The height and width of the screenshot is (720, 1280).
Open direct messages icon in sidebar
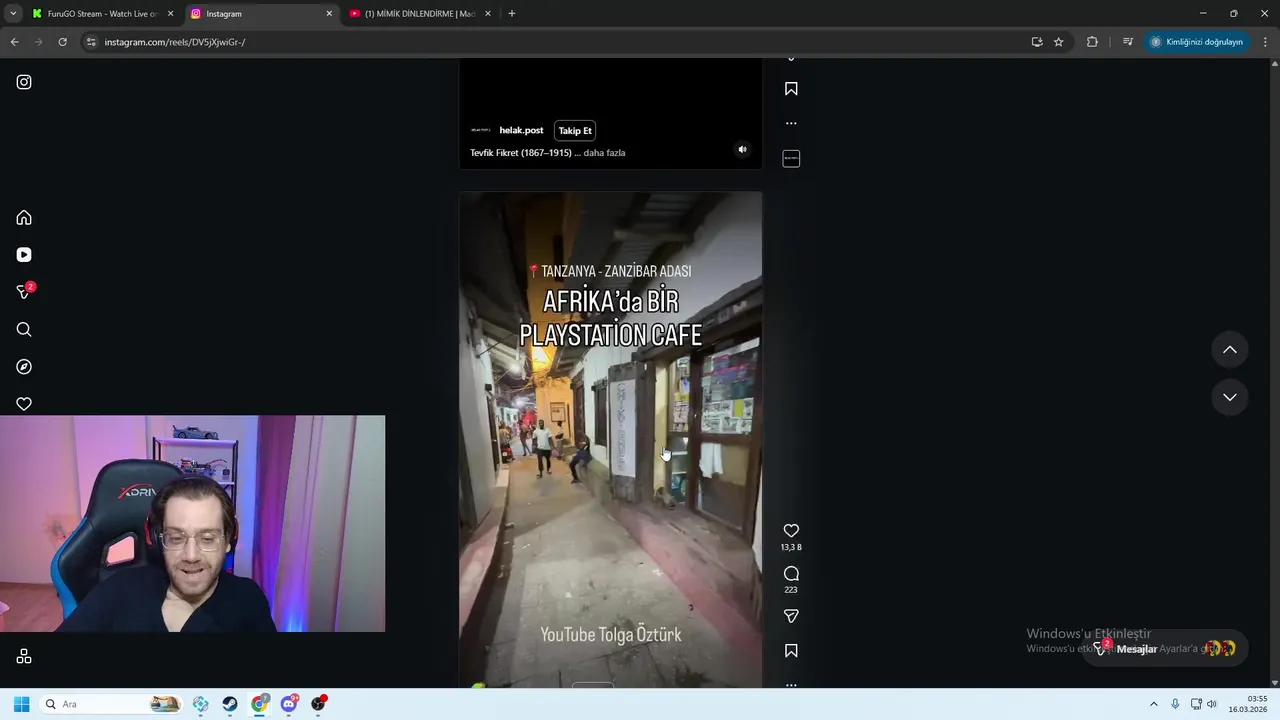pos(24,292)
